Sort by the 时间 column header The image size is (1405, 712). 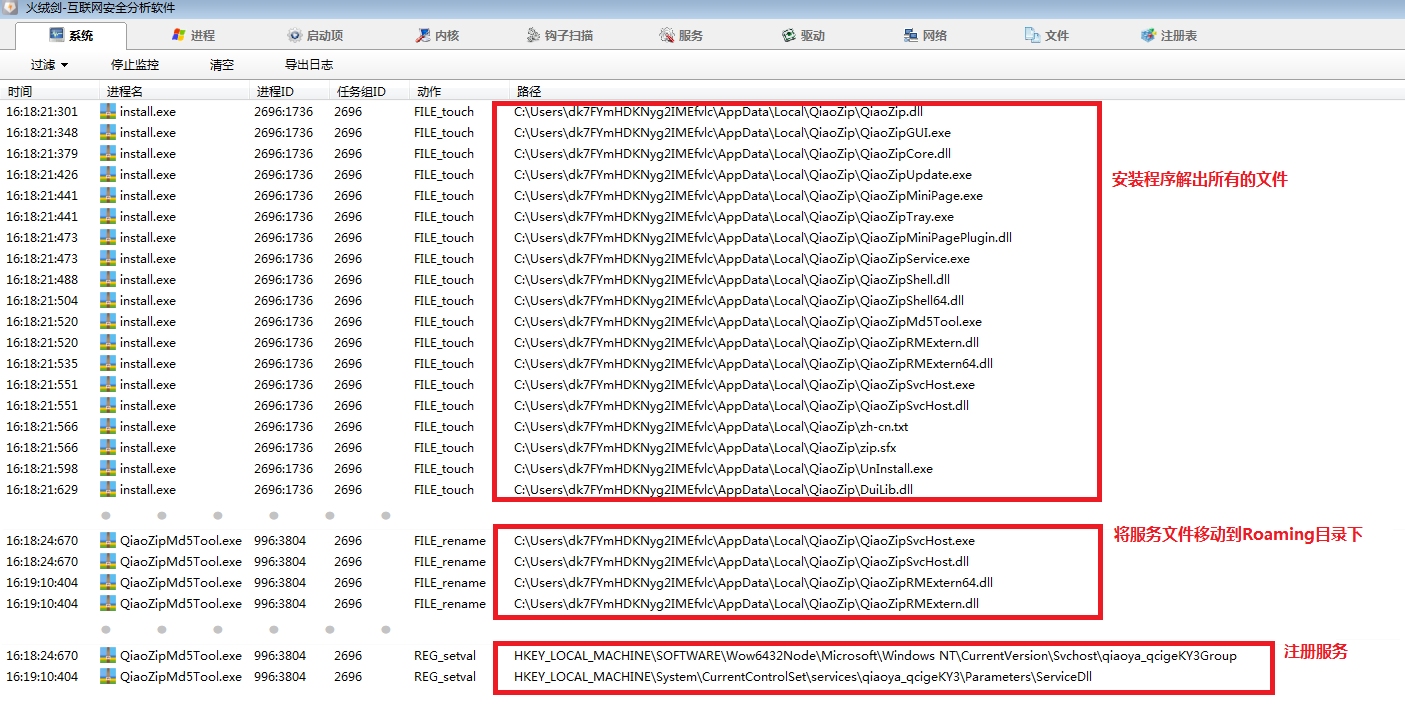(x=20, y=91)
